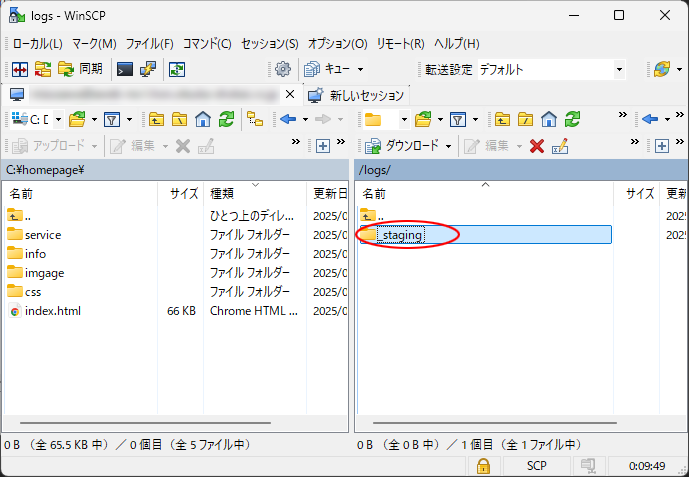Click the remote home directory icon

click(548, 119)
